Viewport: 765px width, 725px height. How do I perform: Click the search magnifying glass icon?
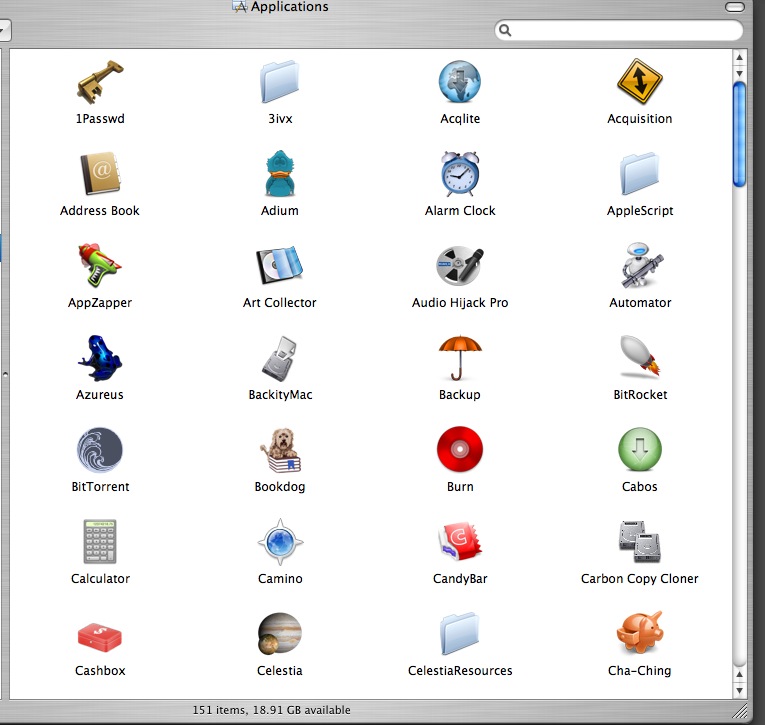pyautogui.click(x=505, y=30)
